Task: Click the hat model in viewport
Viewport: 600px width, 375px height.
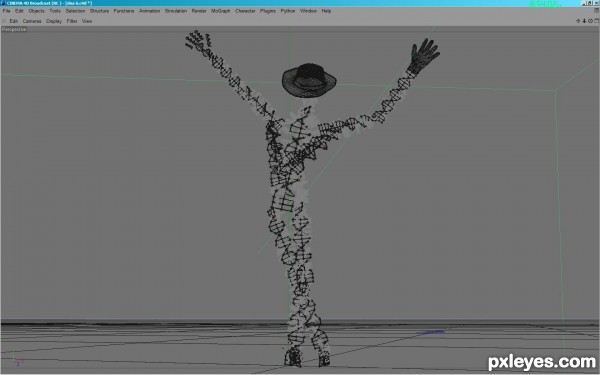Action: coord(309,80)
